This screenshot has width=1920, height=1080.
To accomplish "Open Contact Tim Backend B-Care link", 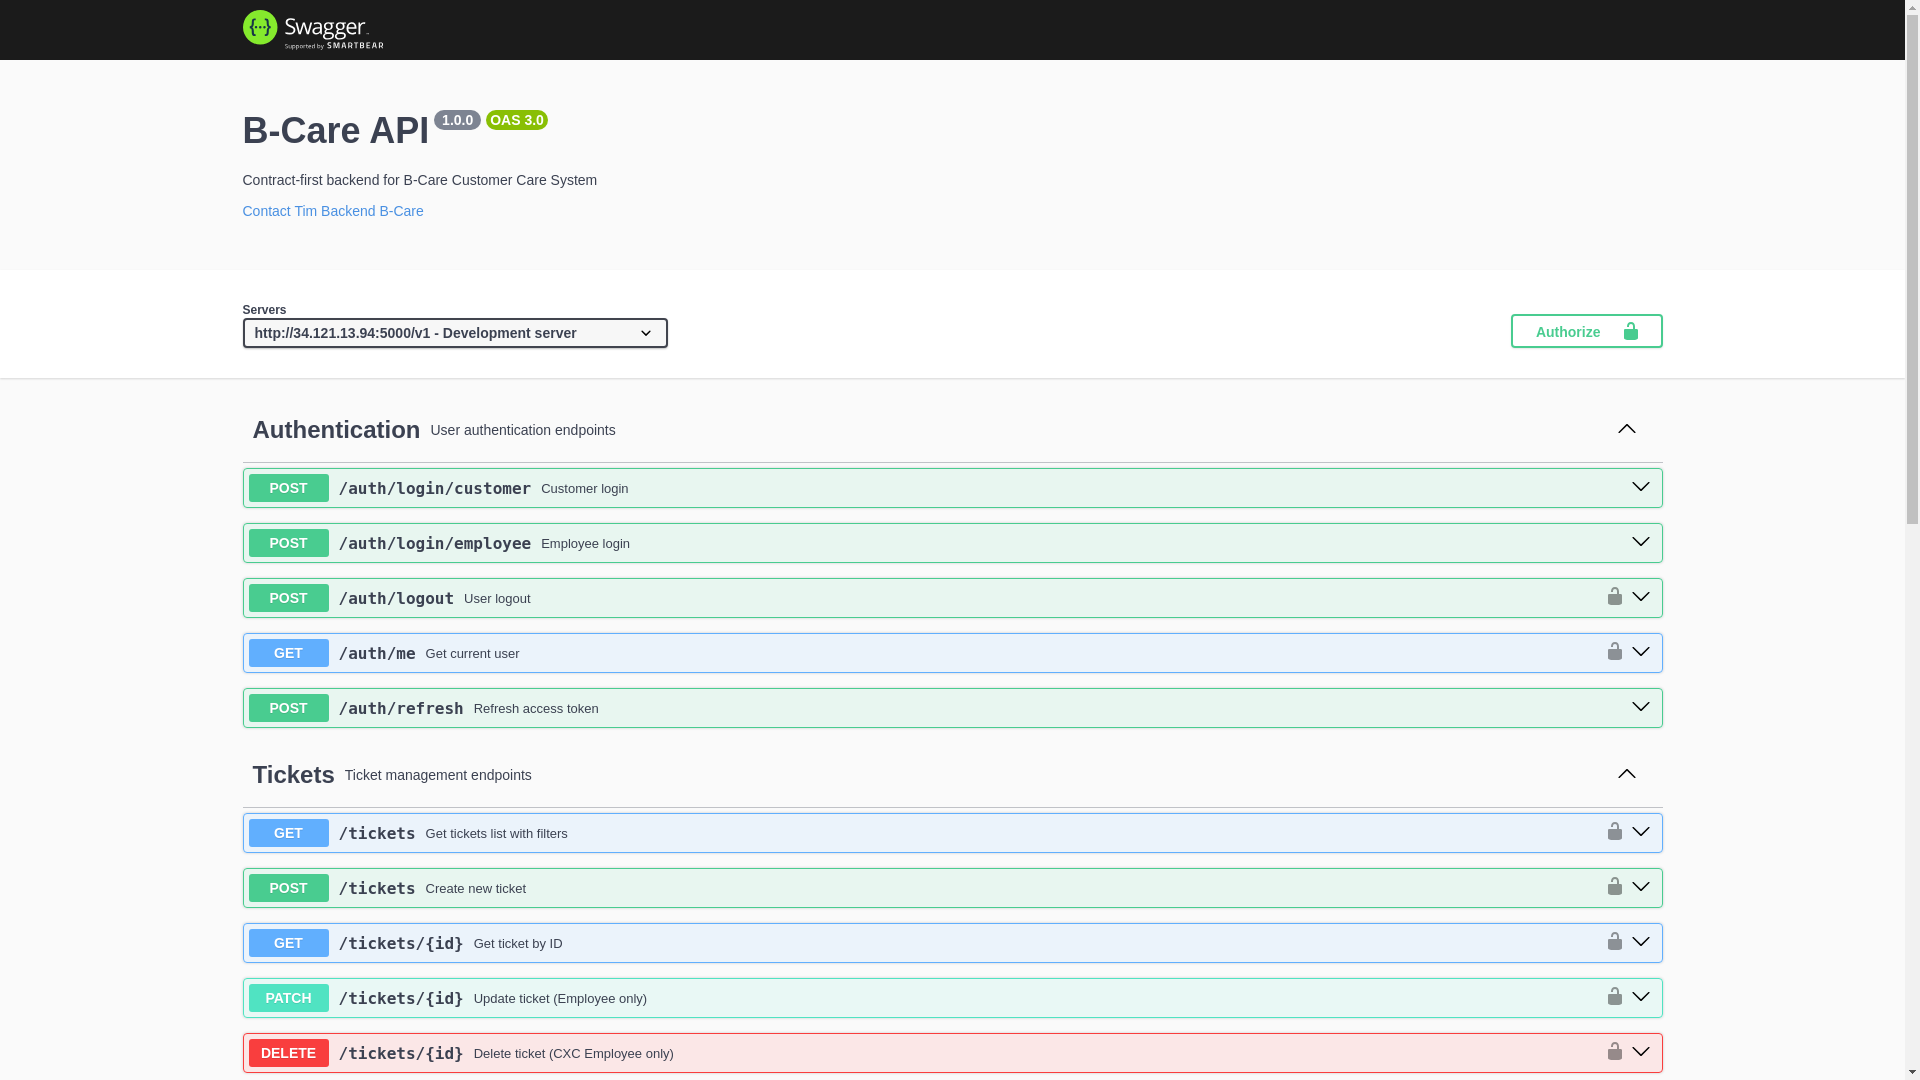I will (x=333, y=211).
